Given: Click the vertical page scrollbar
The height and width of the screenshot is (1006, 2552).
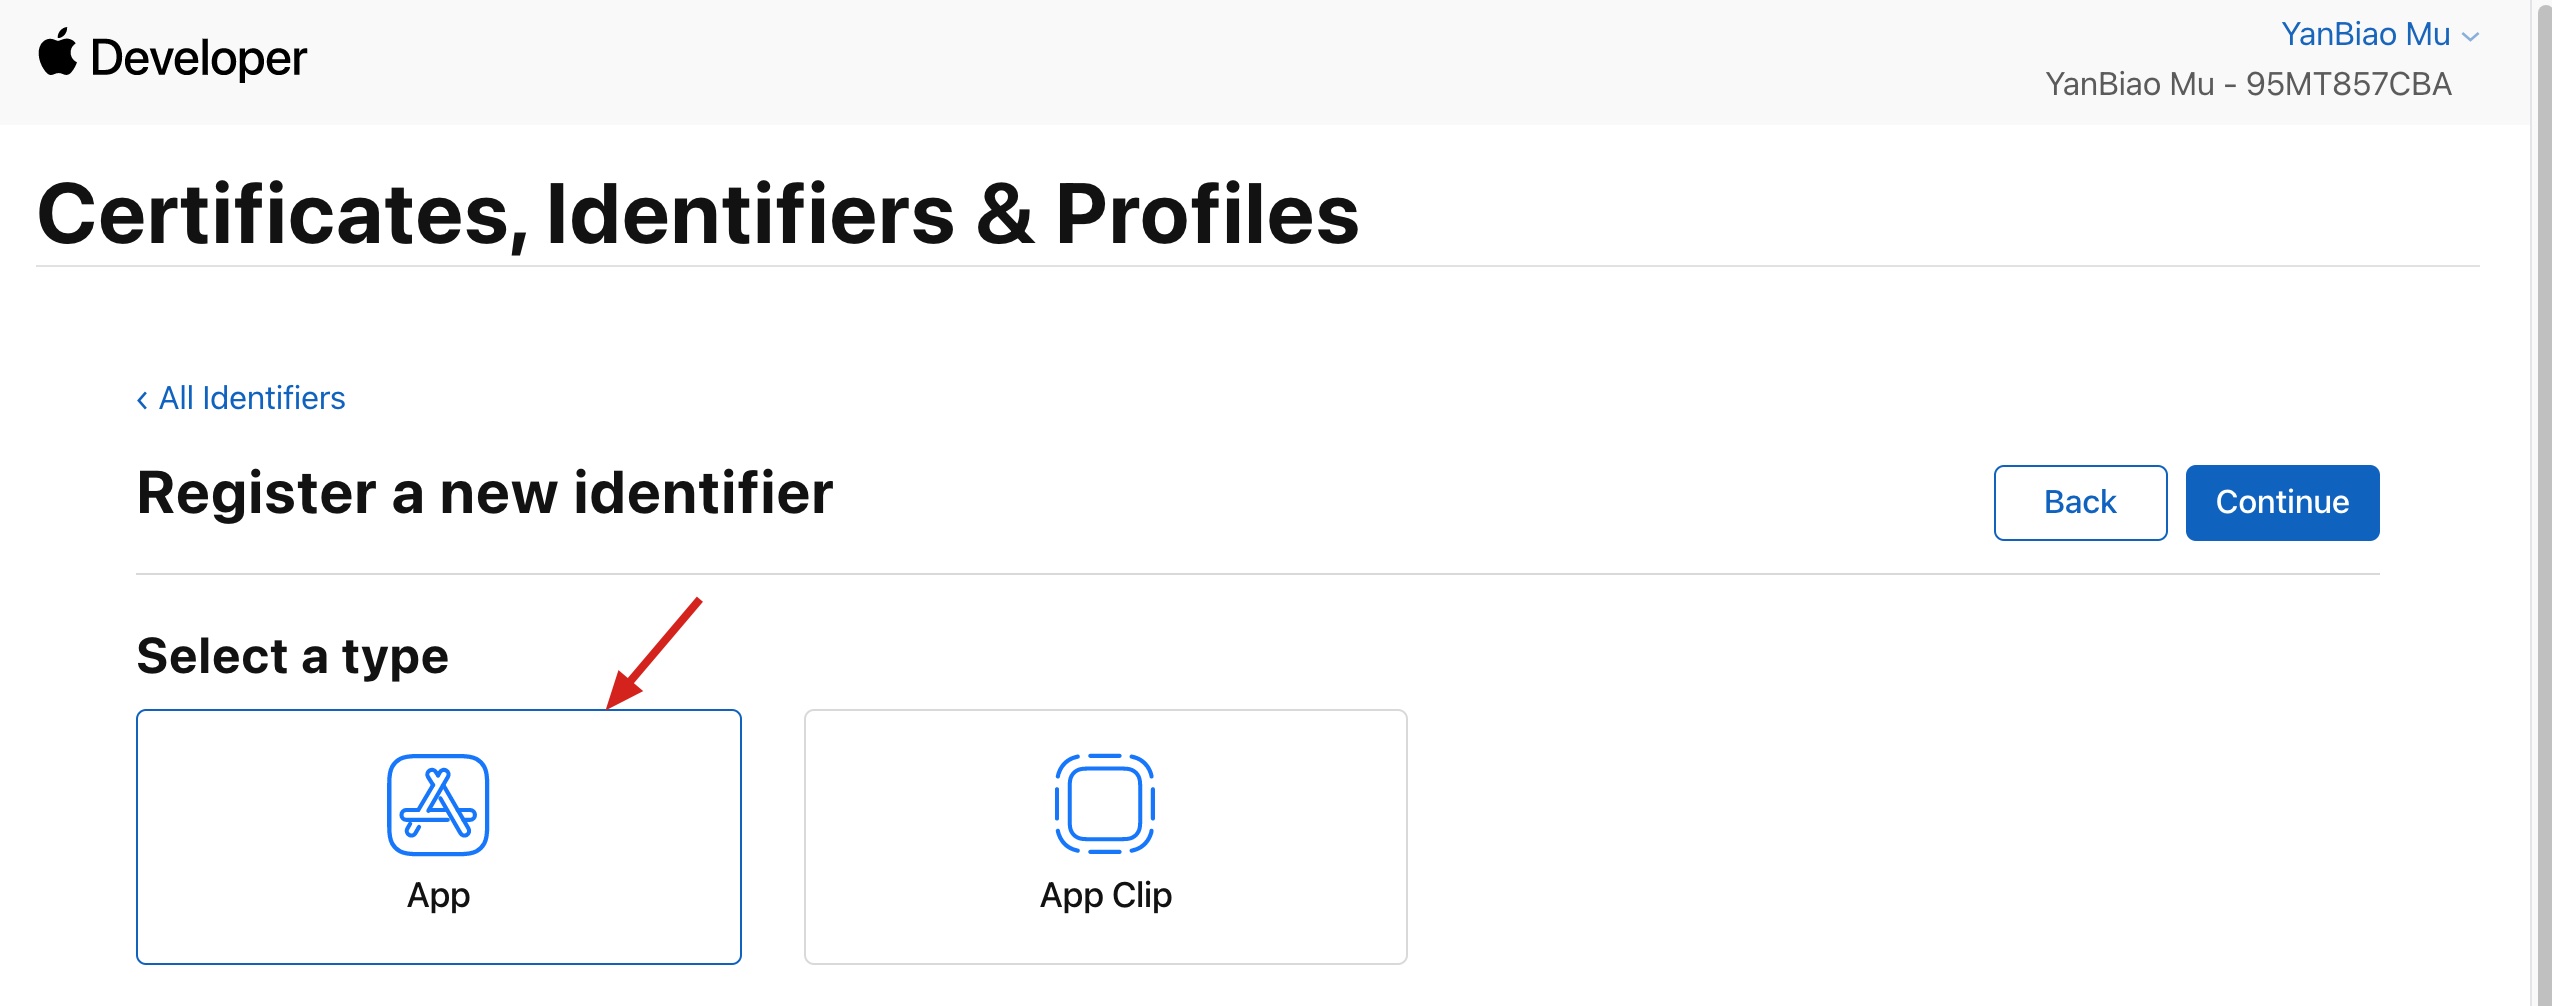Looking at the screenshot, I should 2543,500.
